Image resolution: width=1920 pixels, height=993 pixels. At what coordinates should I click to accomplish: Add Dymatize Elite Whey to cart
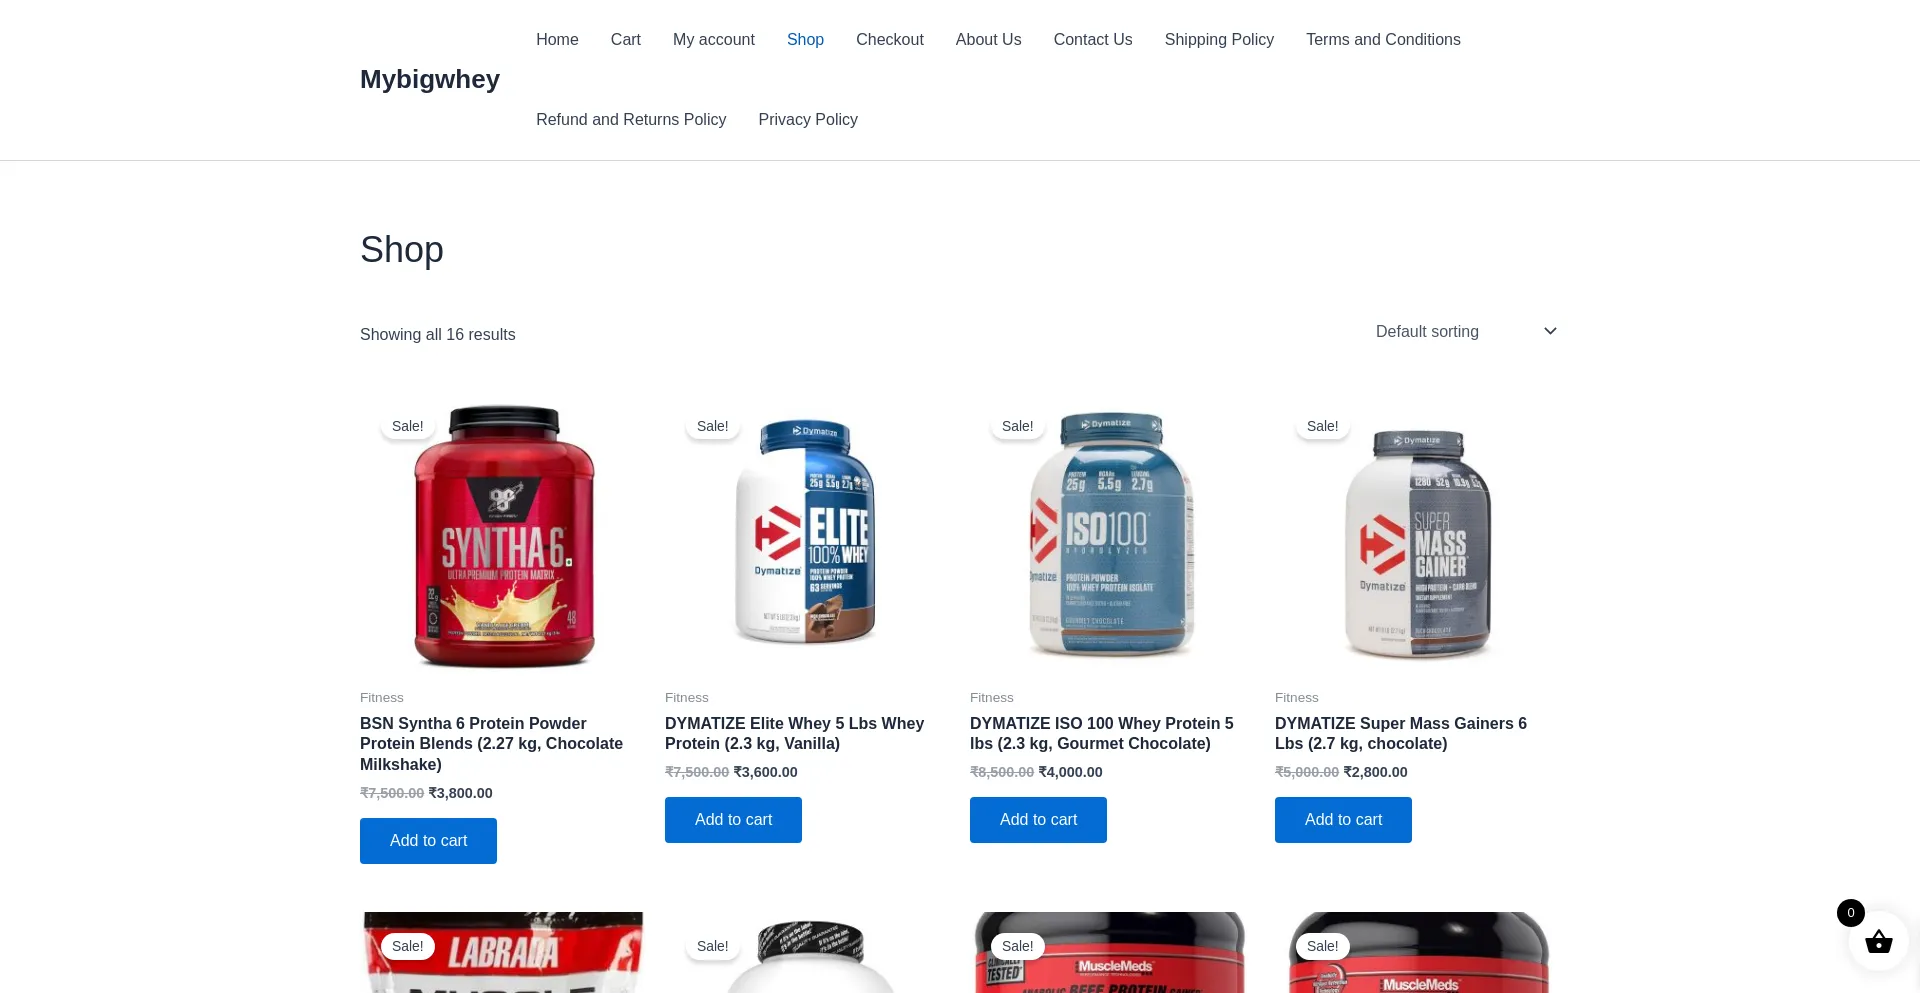(x=733, y=820)
